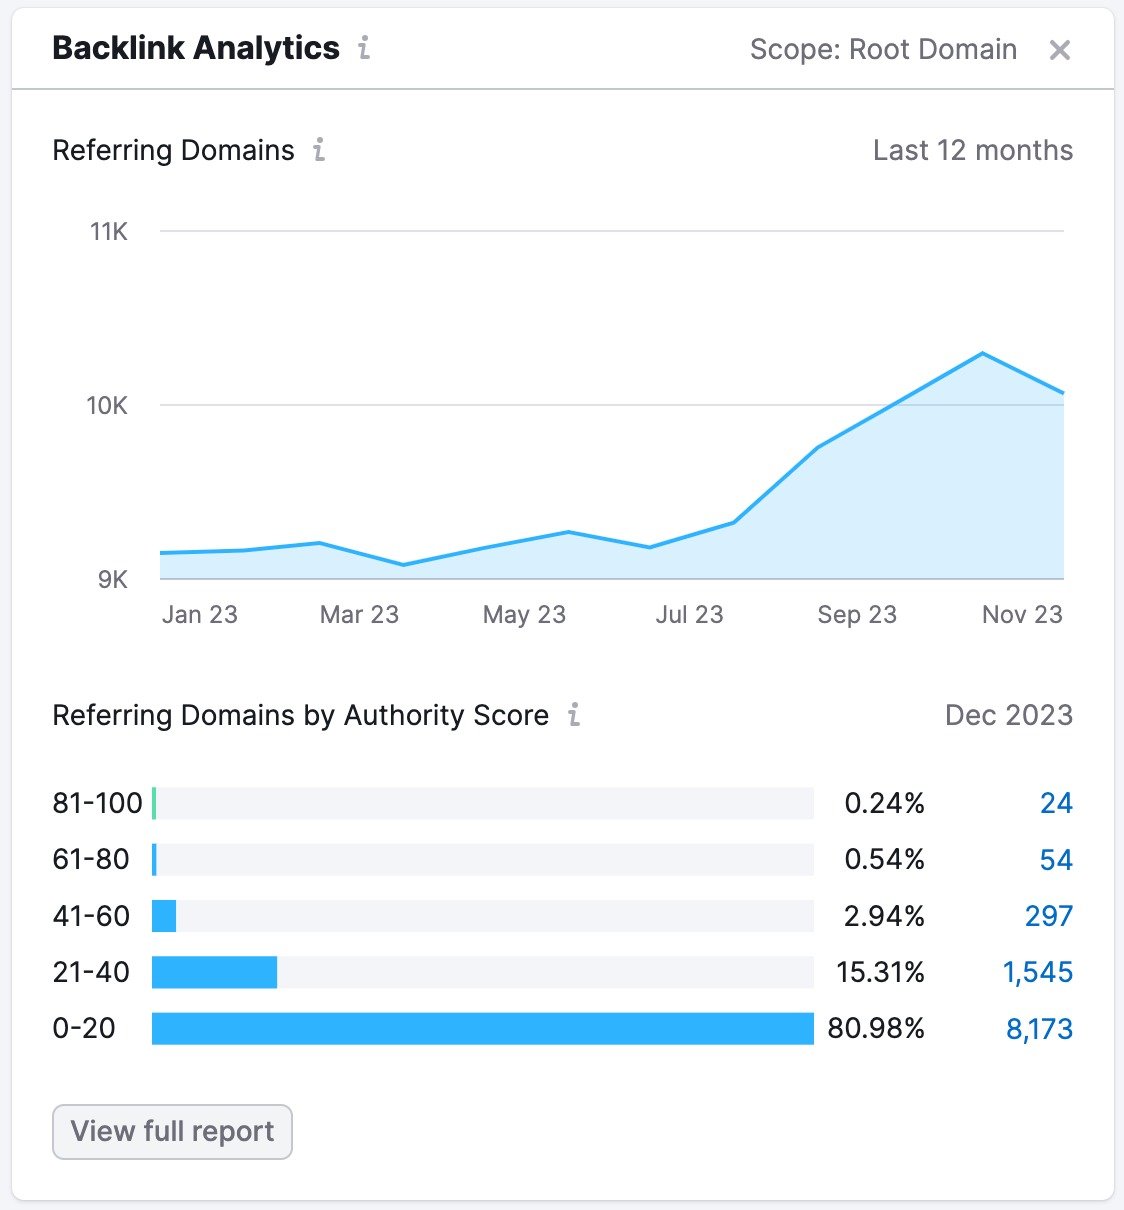1124x1210 pixels.
Task: Click the Scope: Root Domain selector
Action: click(x=883, y=49)
